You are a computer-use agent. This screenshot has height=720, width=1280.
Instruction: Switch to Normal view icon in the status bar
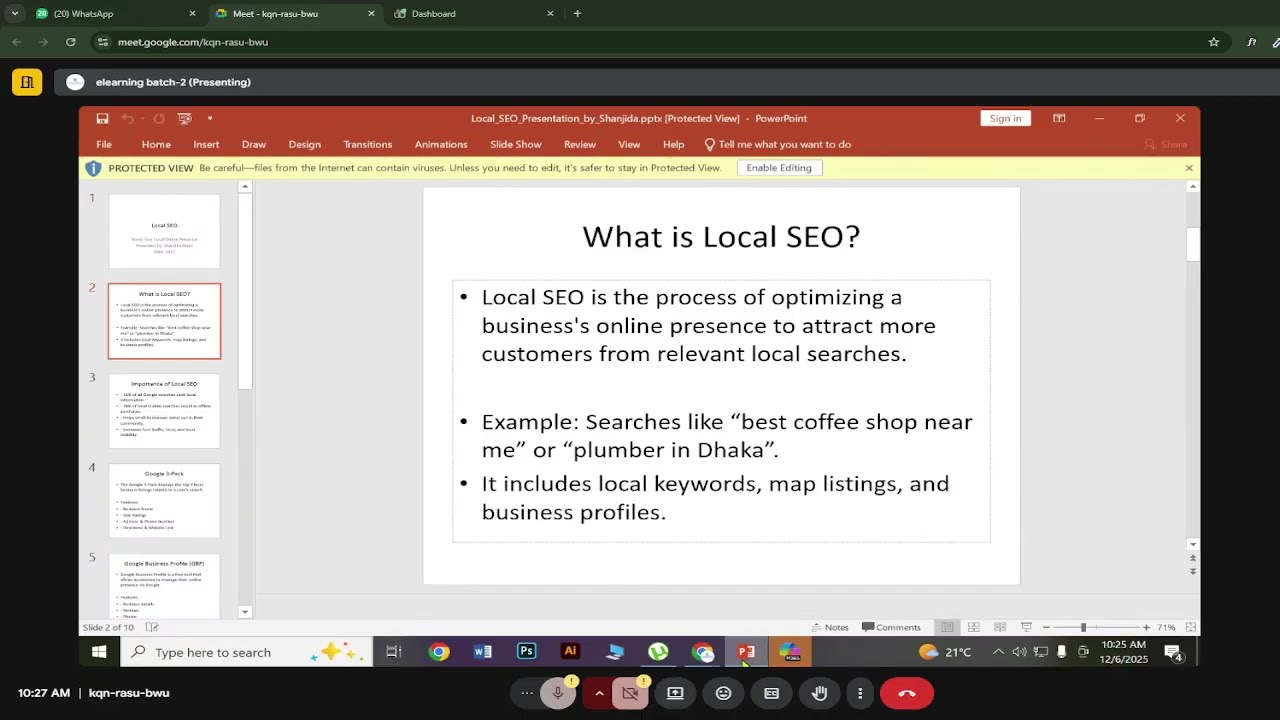click(x=947, y=627)
